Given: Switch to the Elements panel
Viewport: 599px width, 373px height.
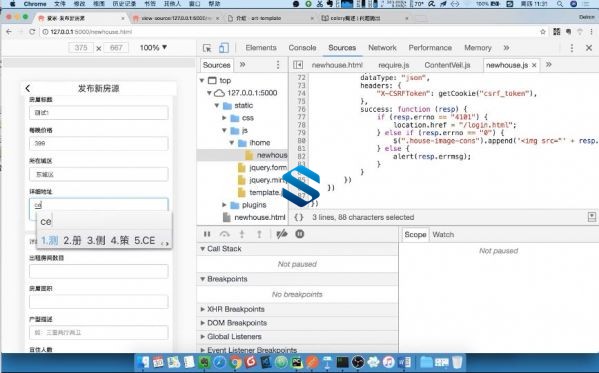Looking at the screenshot, I should point(261,48).
